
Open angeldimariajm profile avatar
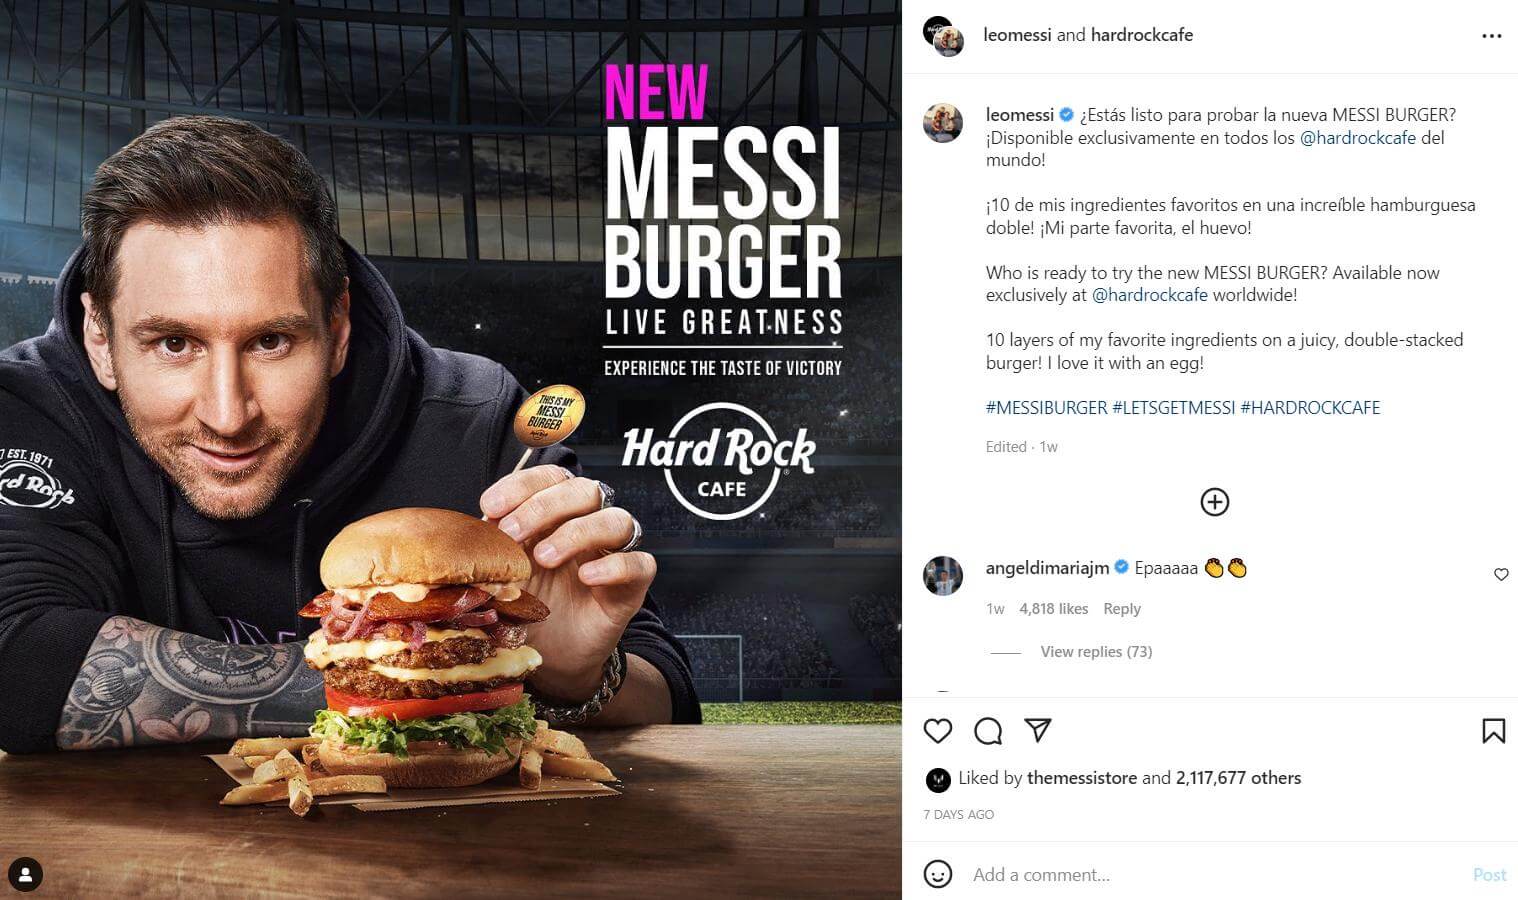943,576
